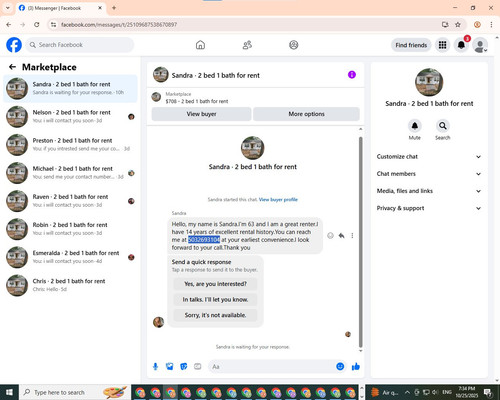This screenshot has height=400, width=500.
Task: Bookmark this page with the star icon
Action: pyautogui.click(x=458, y=24)
